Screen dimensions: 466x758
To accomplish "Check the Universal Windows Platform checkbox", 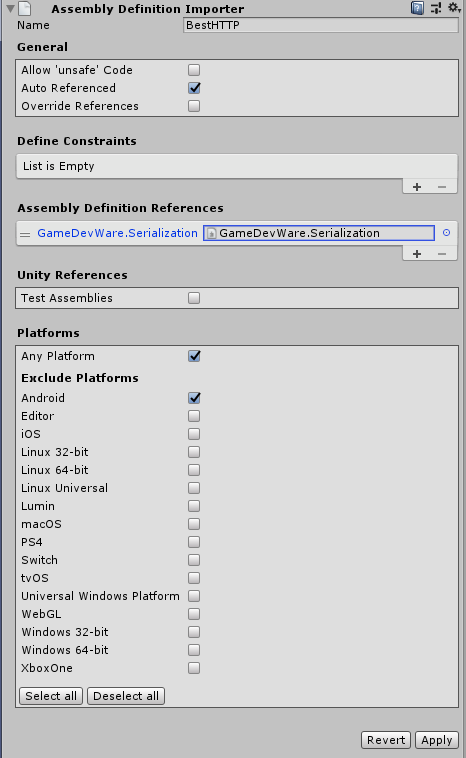I will pyautogui.click(x=194, y=596).
